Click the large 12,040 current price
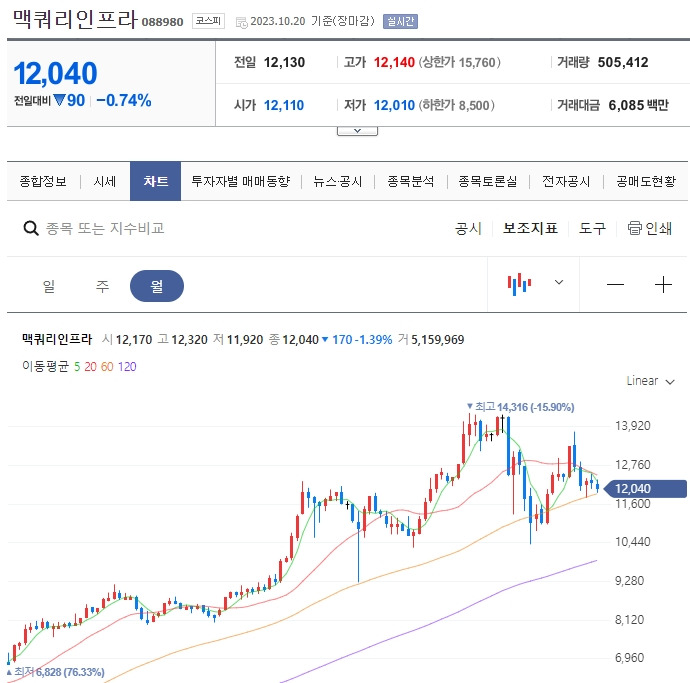Viewport: 690px width, 683px height. click(x=55, y=73)
